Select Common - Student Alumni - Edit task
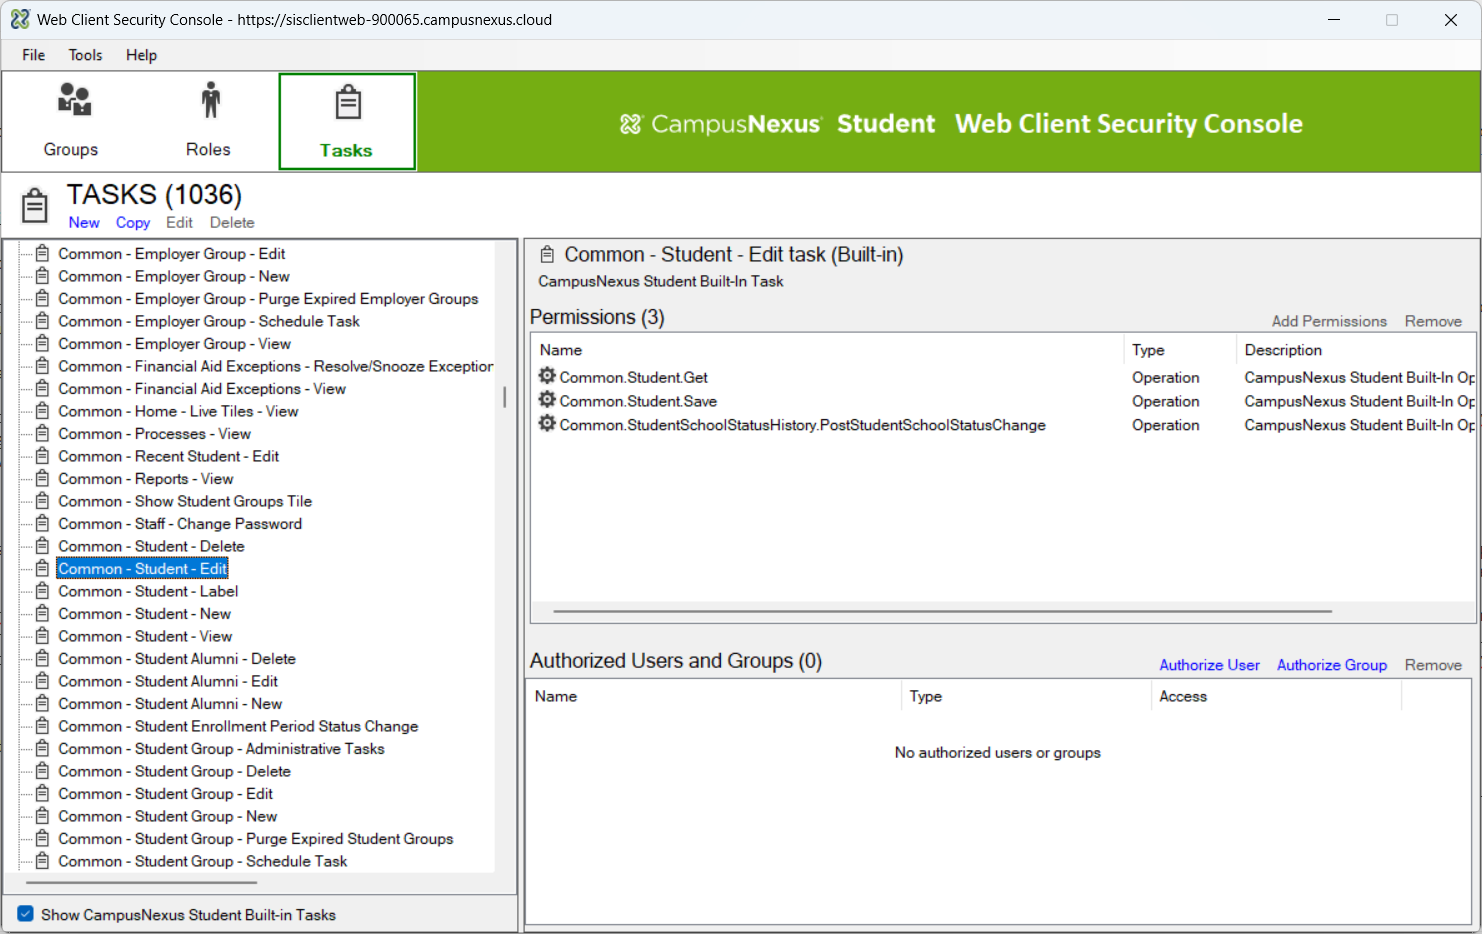The height and width of the screenshot is (934, 1482). [x=168, y=681]
